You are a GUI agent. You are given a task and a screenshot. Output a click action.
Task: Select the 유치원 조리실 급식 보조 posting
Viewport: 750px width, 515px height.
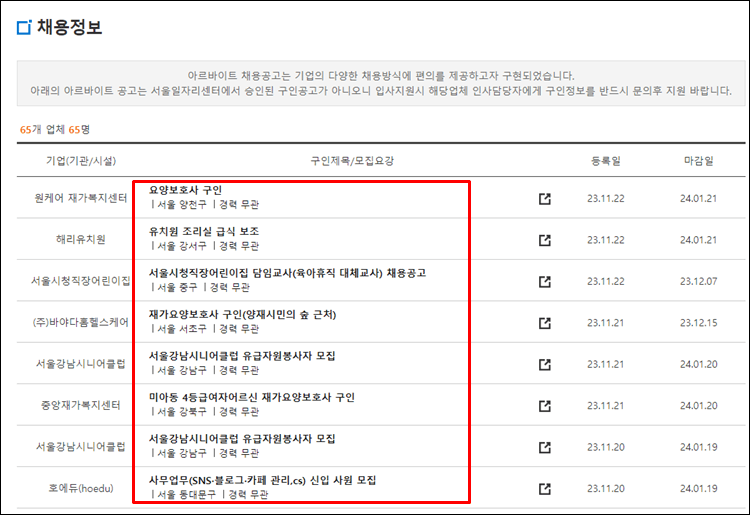click(204, 231)
